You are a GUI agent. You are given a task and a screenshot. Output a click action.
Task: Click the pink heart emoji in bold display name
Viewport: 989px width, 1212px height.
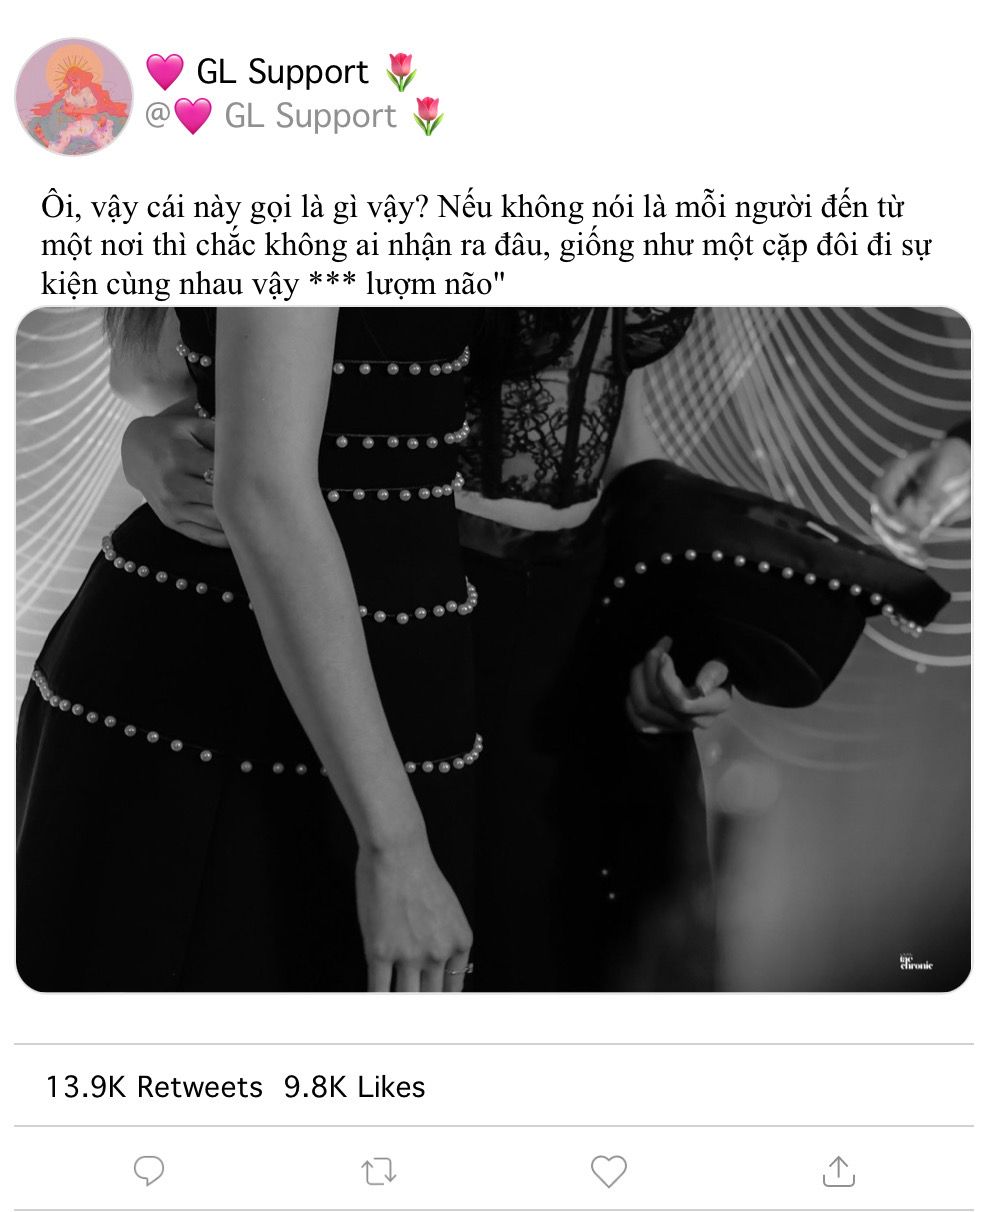click(165, 72)
